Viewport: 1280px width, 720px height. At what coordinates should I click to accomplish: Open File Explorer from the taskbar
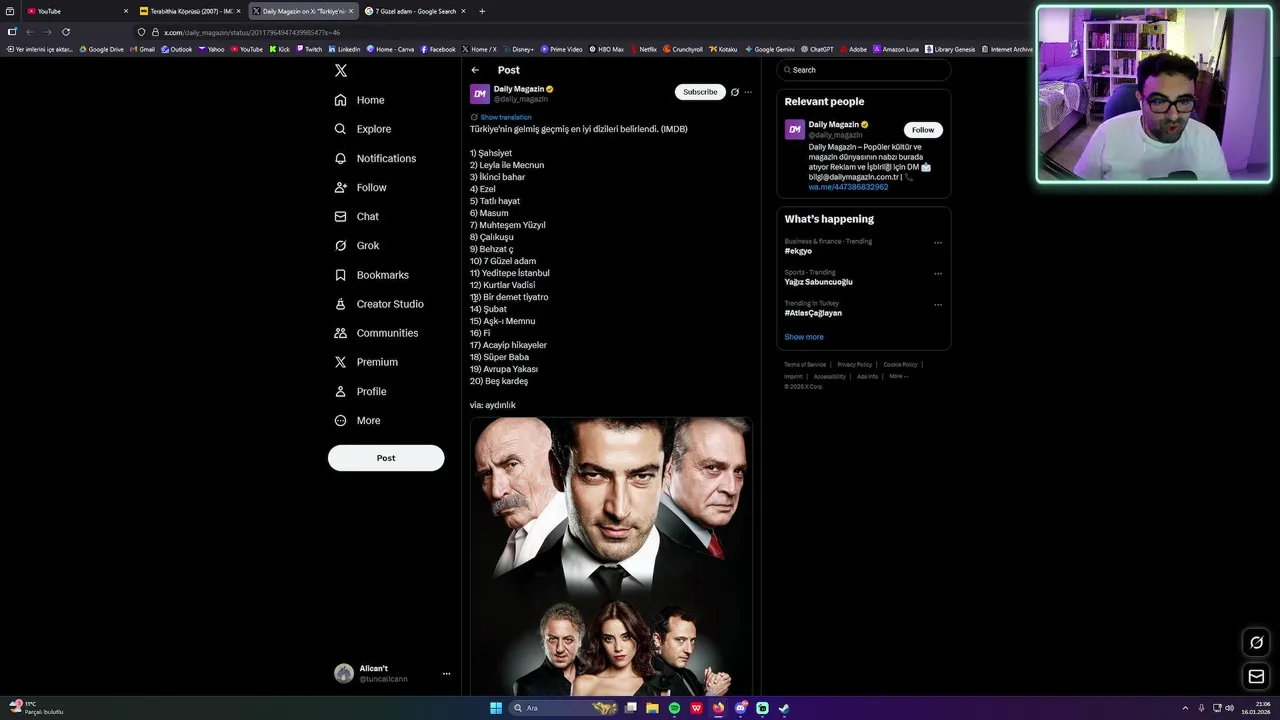coord(652,708)
